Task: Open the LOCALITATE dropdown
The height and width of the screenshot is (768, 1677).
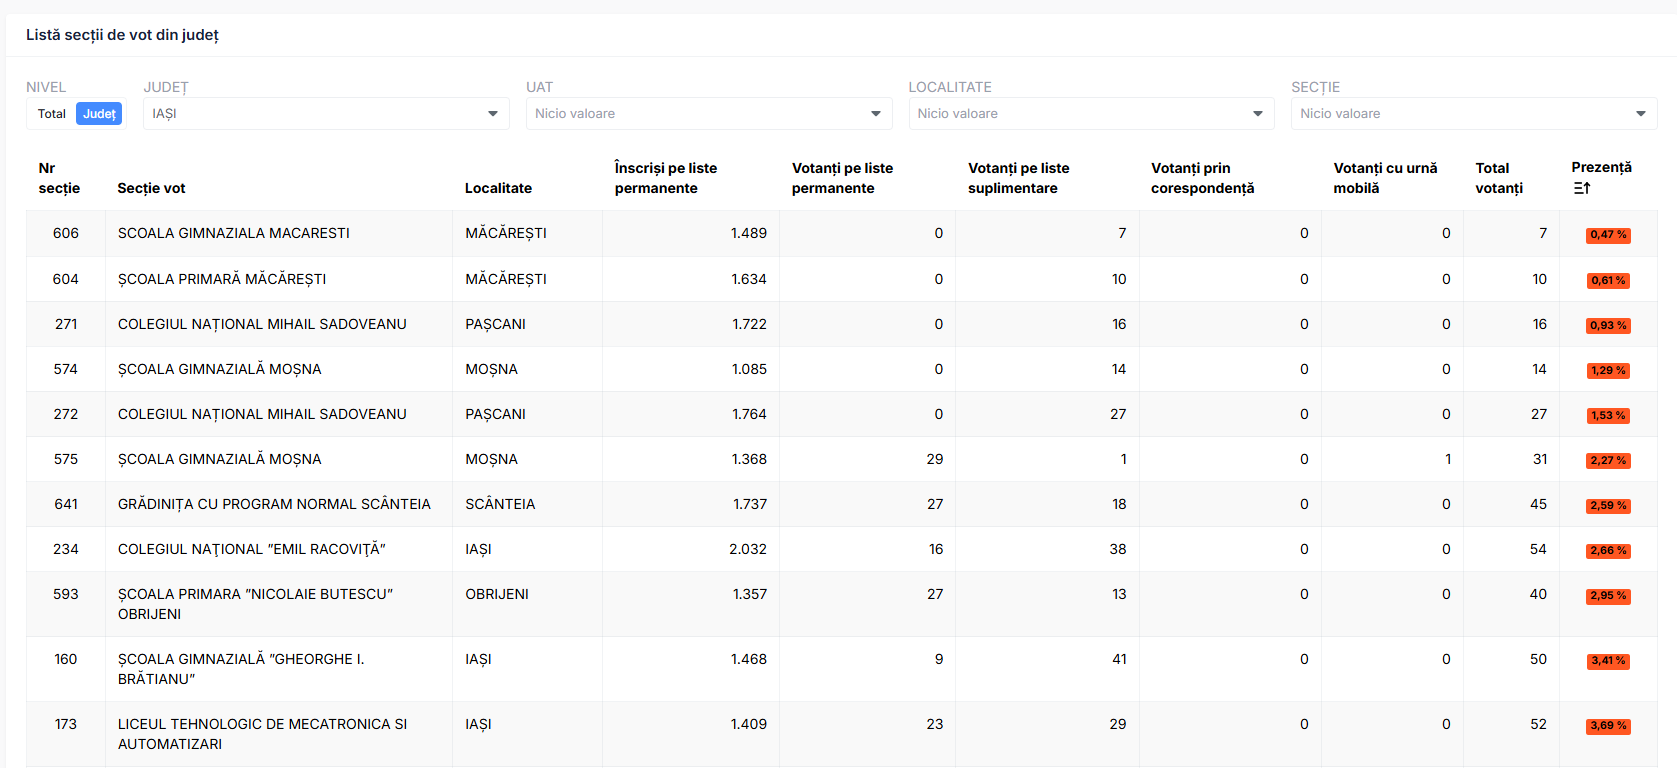Action: tap(1091, 114)
